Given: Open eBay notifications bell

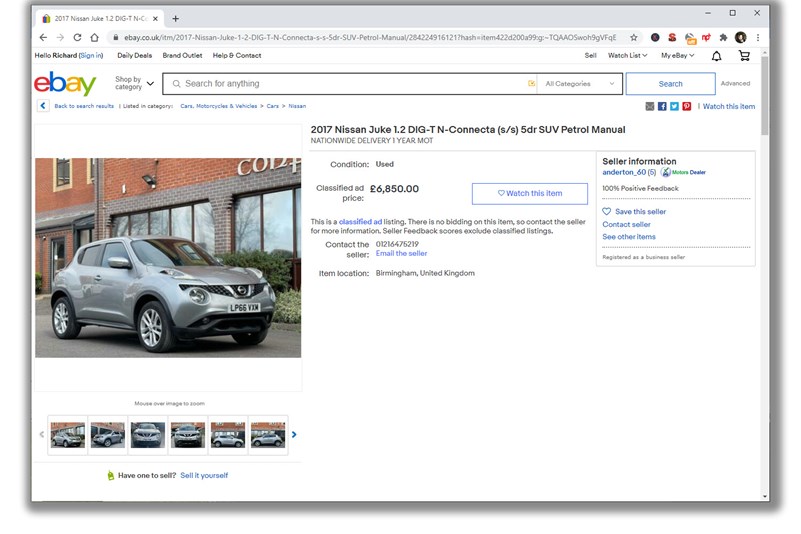Looking at the screenshot, I should (717, 56).
